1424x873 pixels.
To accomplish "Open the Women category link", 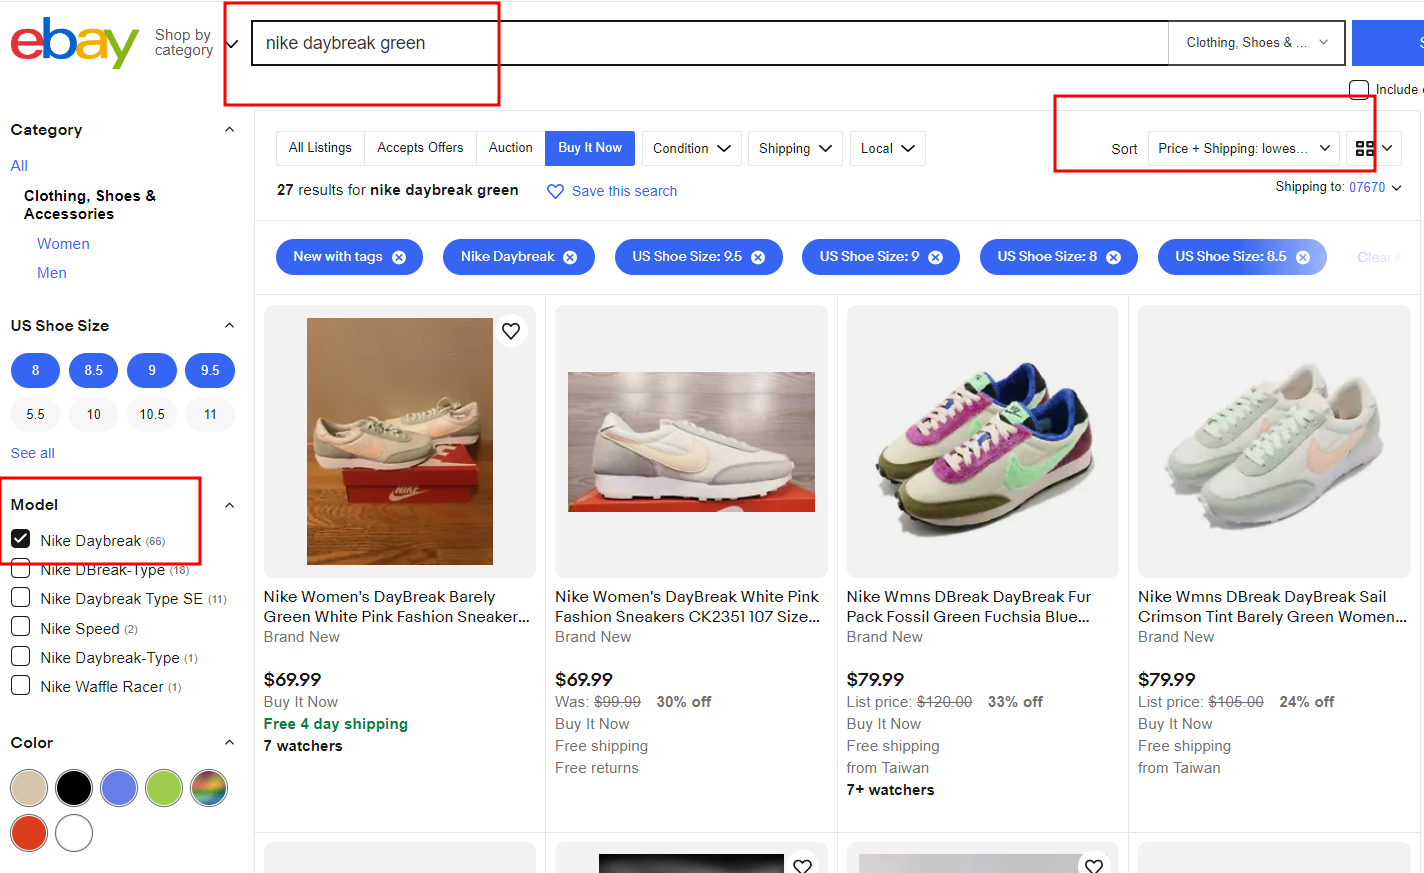I will [63, 244].
